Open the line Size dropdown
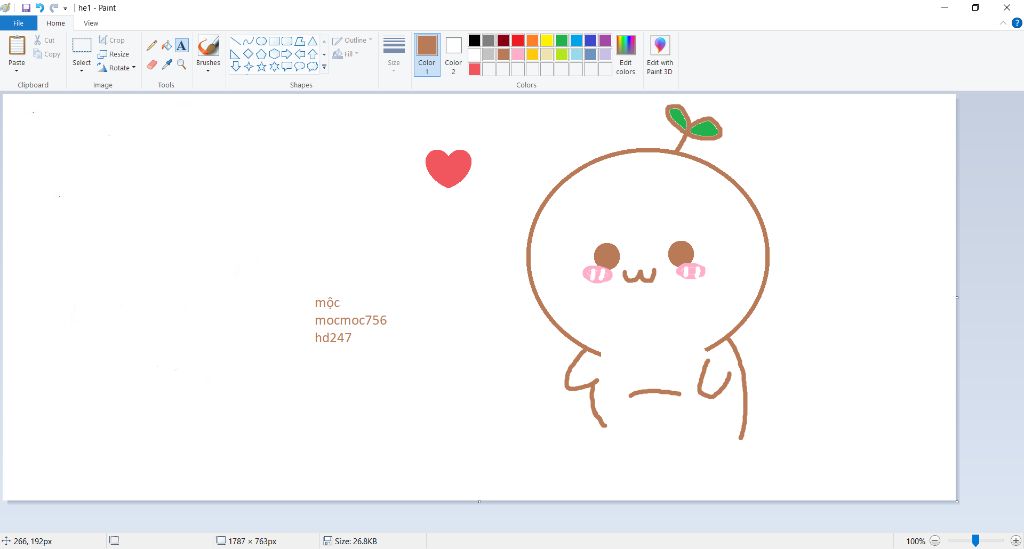This screenshot has height=549, width=1024. point(394,54)
